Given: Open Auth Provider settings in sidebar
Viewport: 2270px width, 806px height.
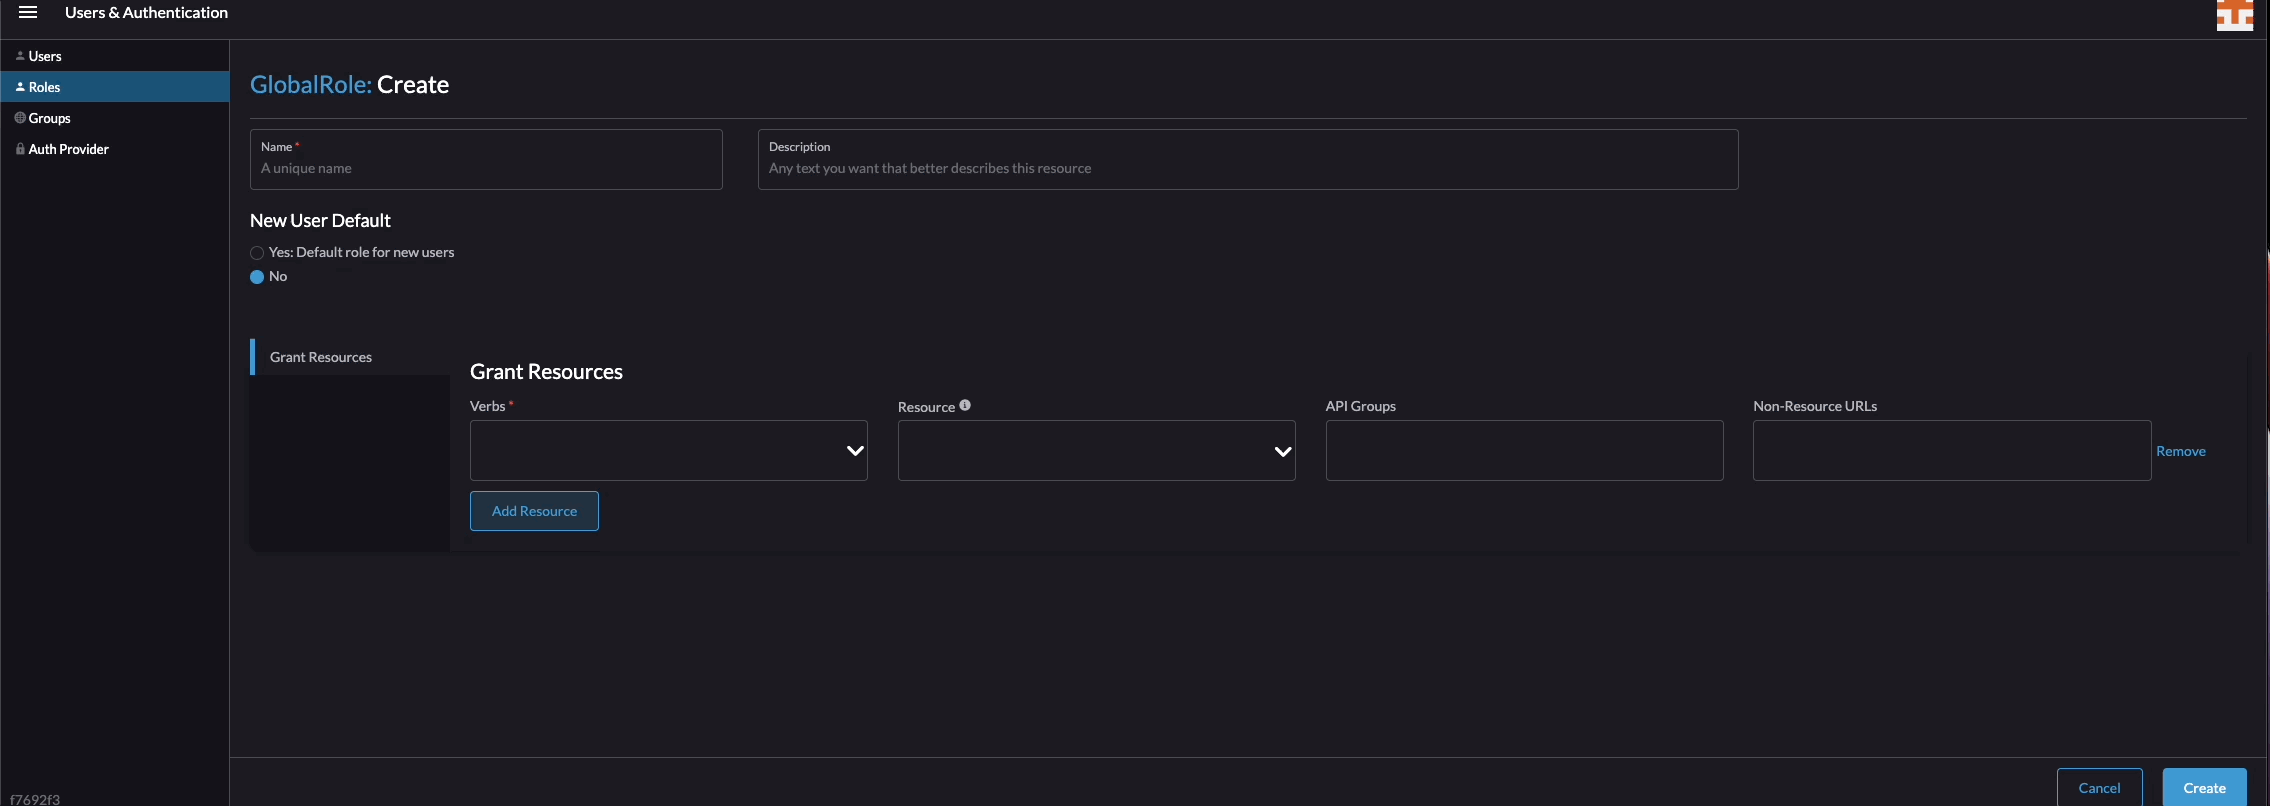Looking at the screenshot, I should pyautogui.click(x=114, y=149).
